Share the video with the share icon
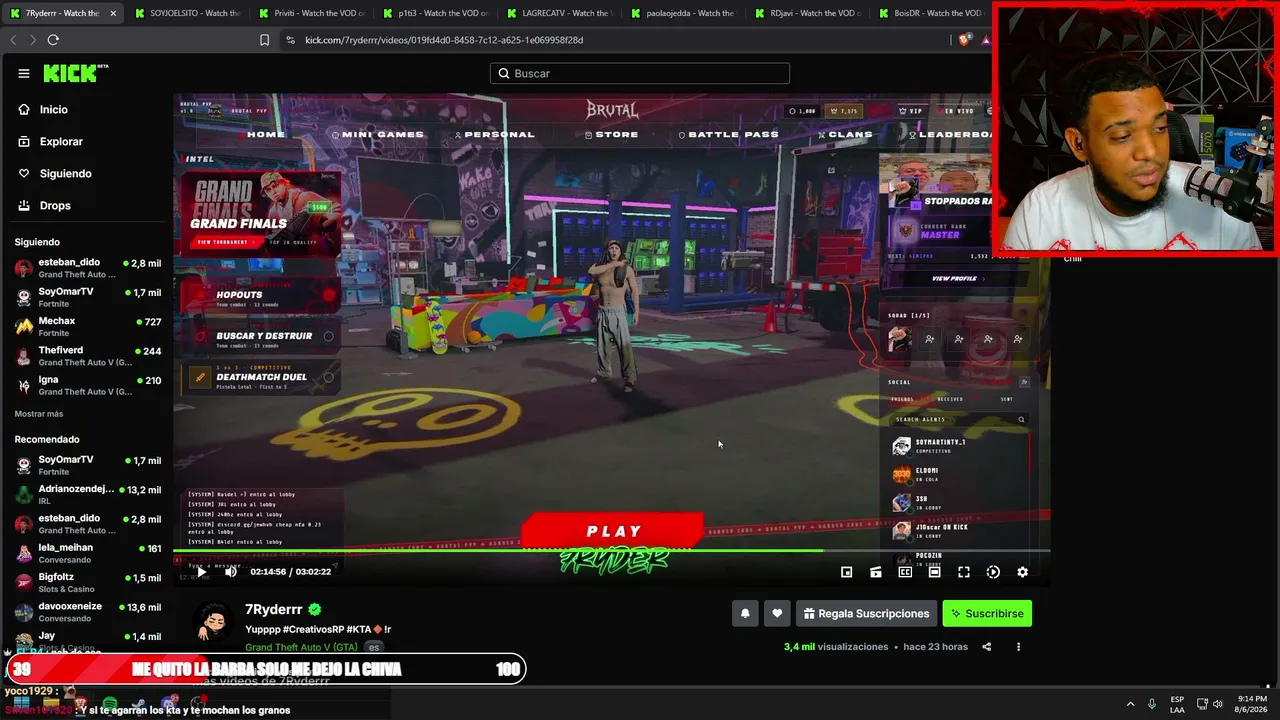Image resolution: width=1280 pixels, height=720 pixels. coord(986,647)
